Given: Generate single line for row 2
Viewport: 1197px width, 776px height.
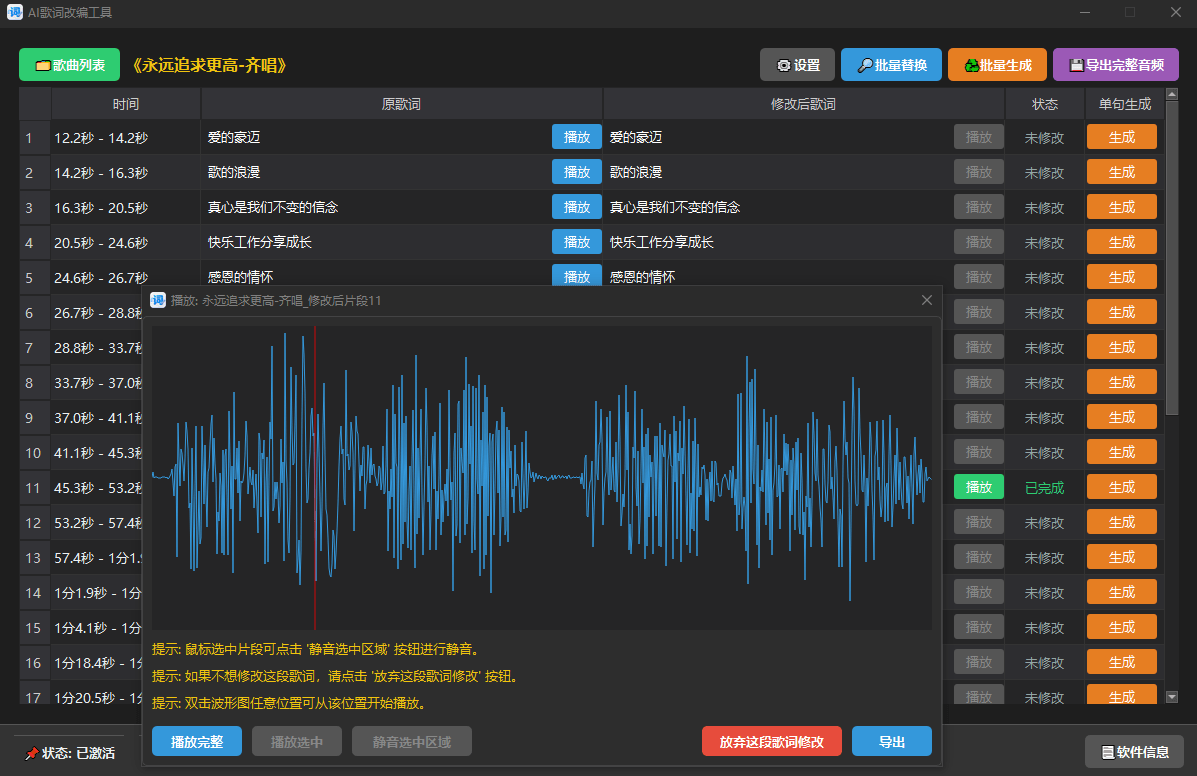Looking at the screenshot, I should (x=1121, y=172).
